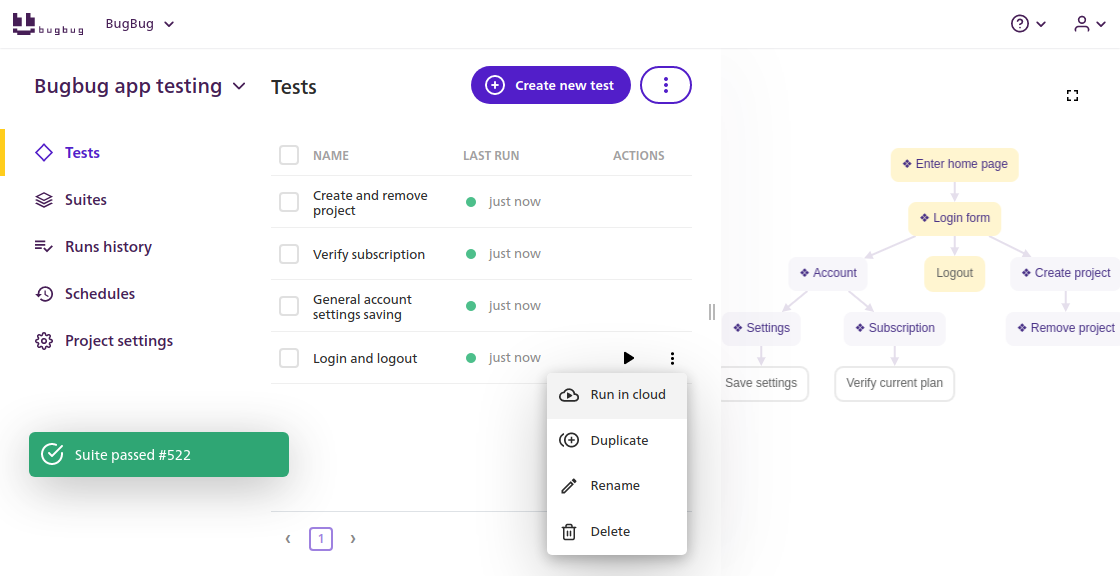This screenshot has width=1120, height=576.
Task: Check the Create and remove project checkbox
Action: (x=289, y=202)
